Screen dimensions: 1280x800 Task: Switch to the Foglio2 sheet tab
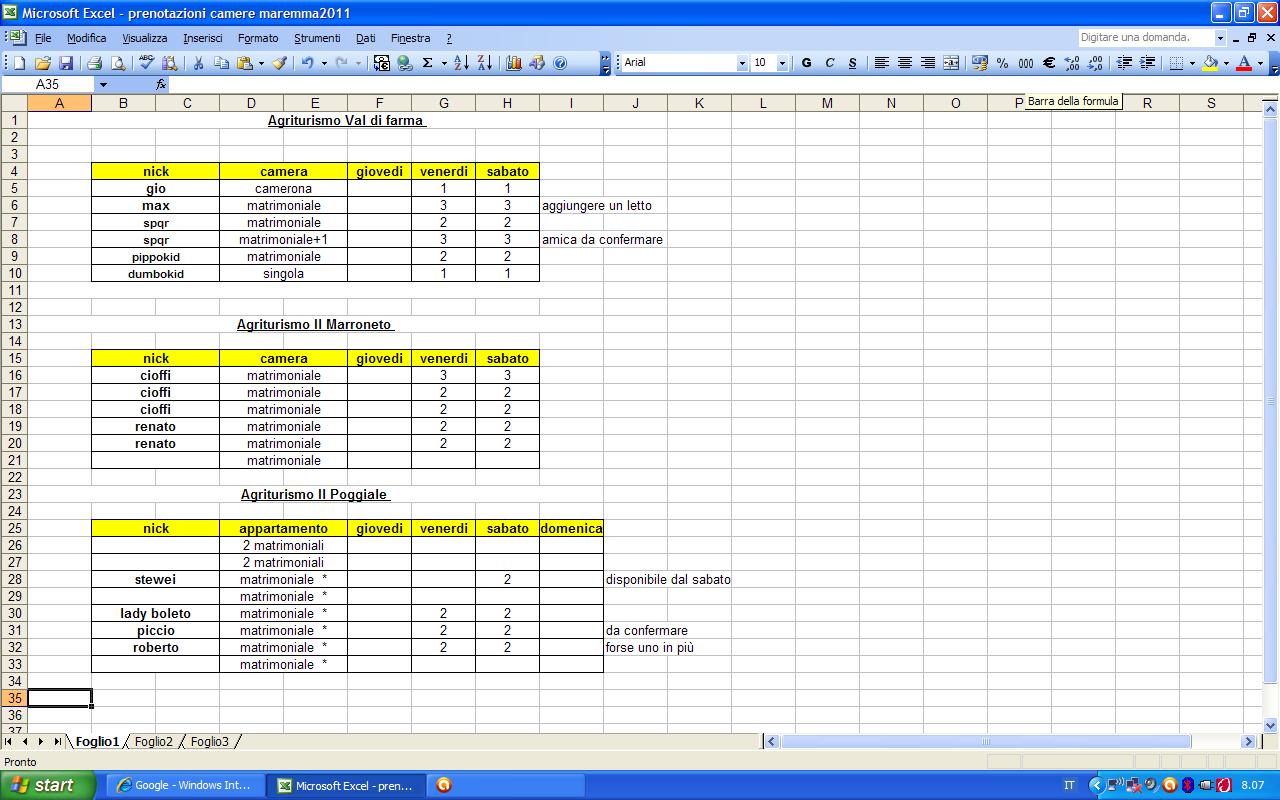154,742
